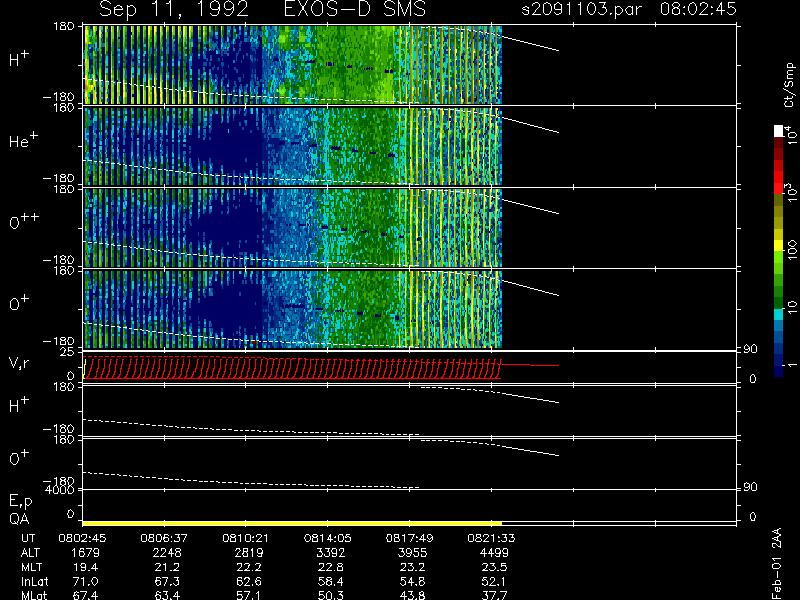Click the UT value "0810:21"
This screenshot has height=600, width=800.
point(245,538)
